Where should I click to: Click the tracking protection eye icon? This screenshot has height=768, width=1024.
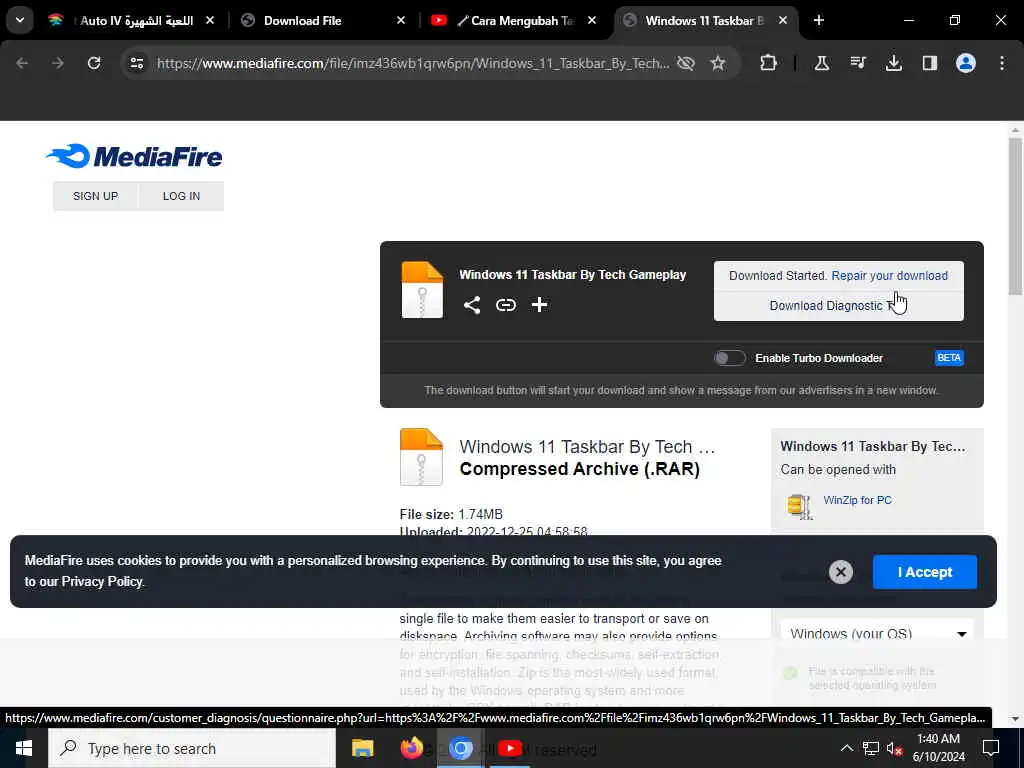686,63
